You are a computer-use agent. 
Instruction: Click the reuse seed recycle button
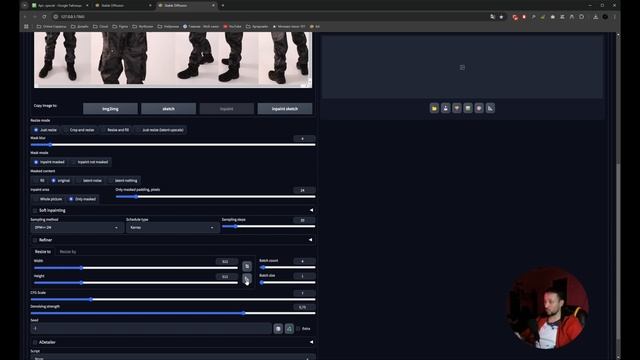pyautogui.click(x=289, y=329)
